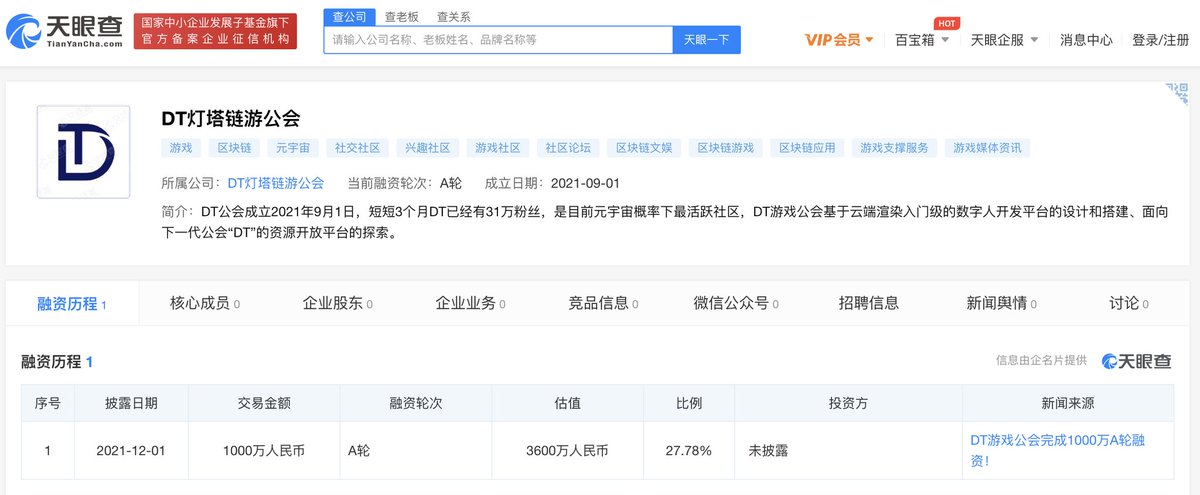1200x495 pixels.
Task: Select the 27.78% ratio cell
Action: [x=689, y=451]
